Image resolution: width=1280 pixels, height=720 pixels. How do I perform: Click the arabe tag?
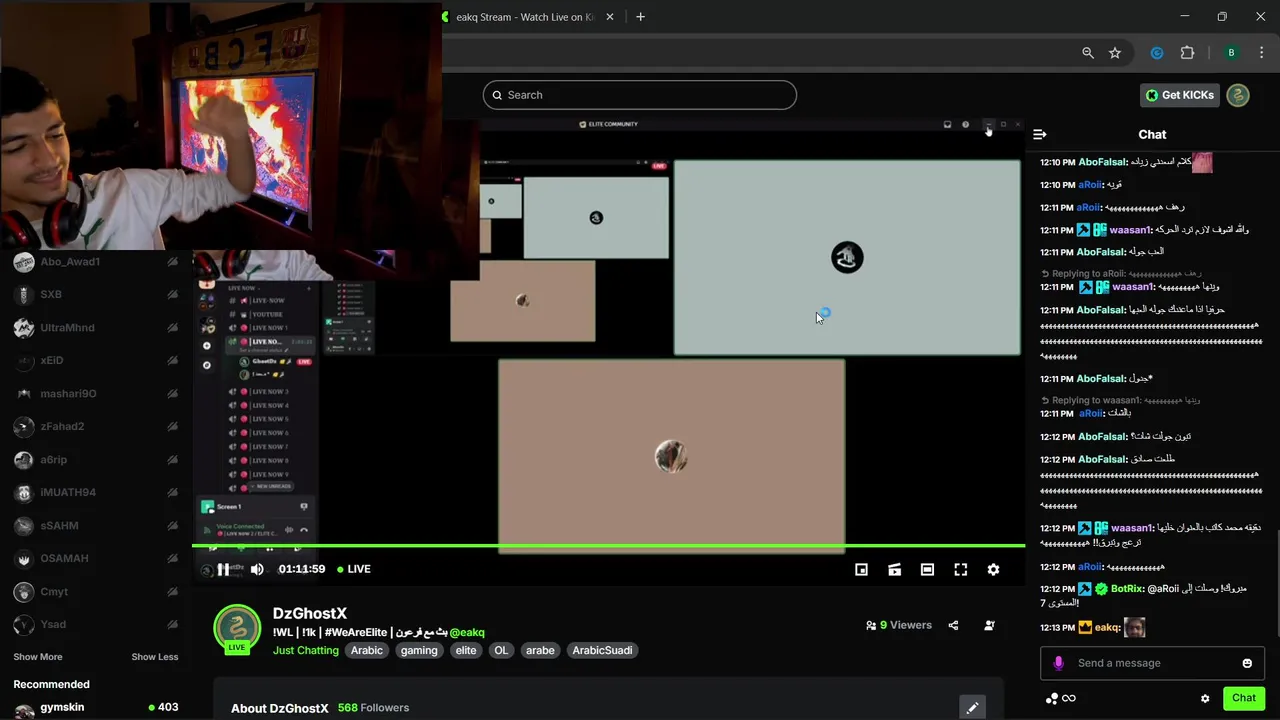click(540, 650)
